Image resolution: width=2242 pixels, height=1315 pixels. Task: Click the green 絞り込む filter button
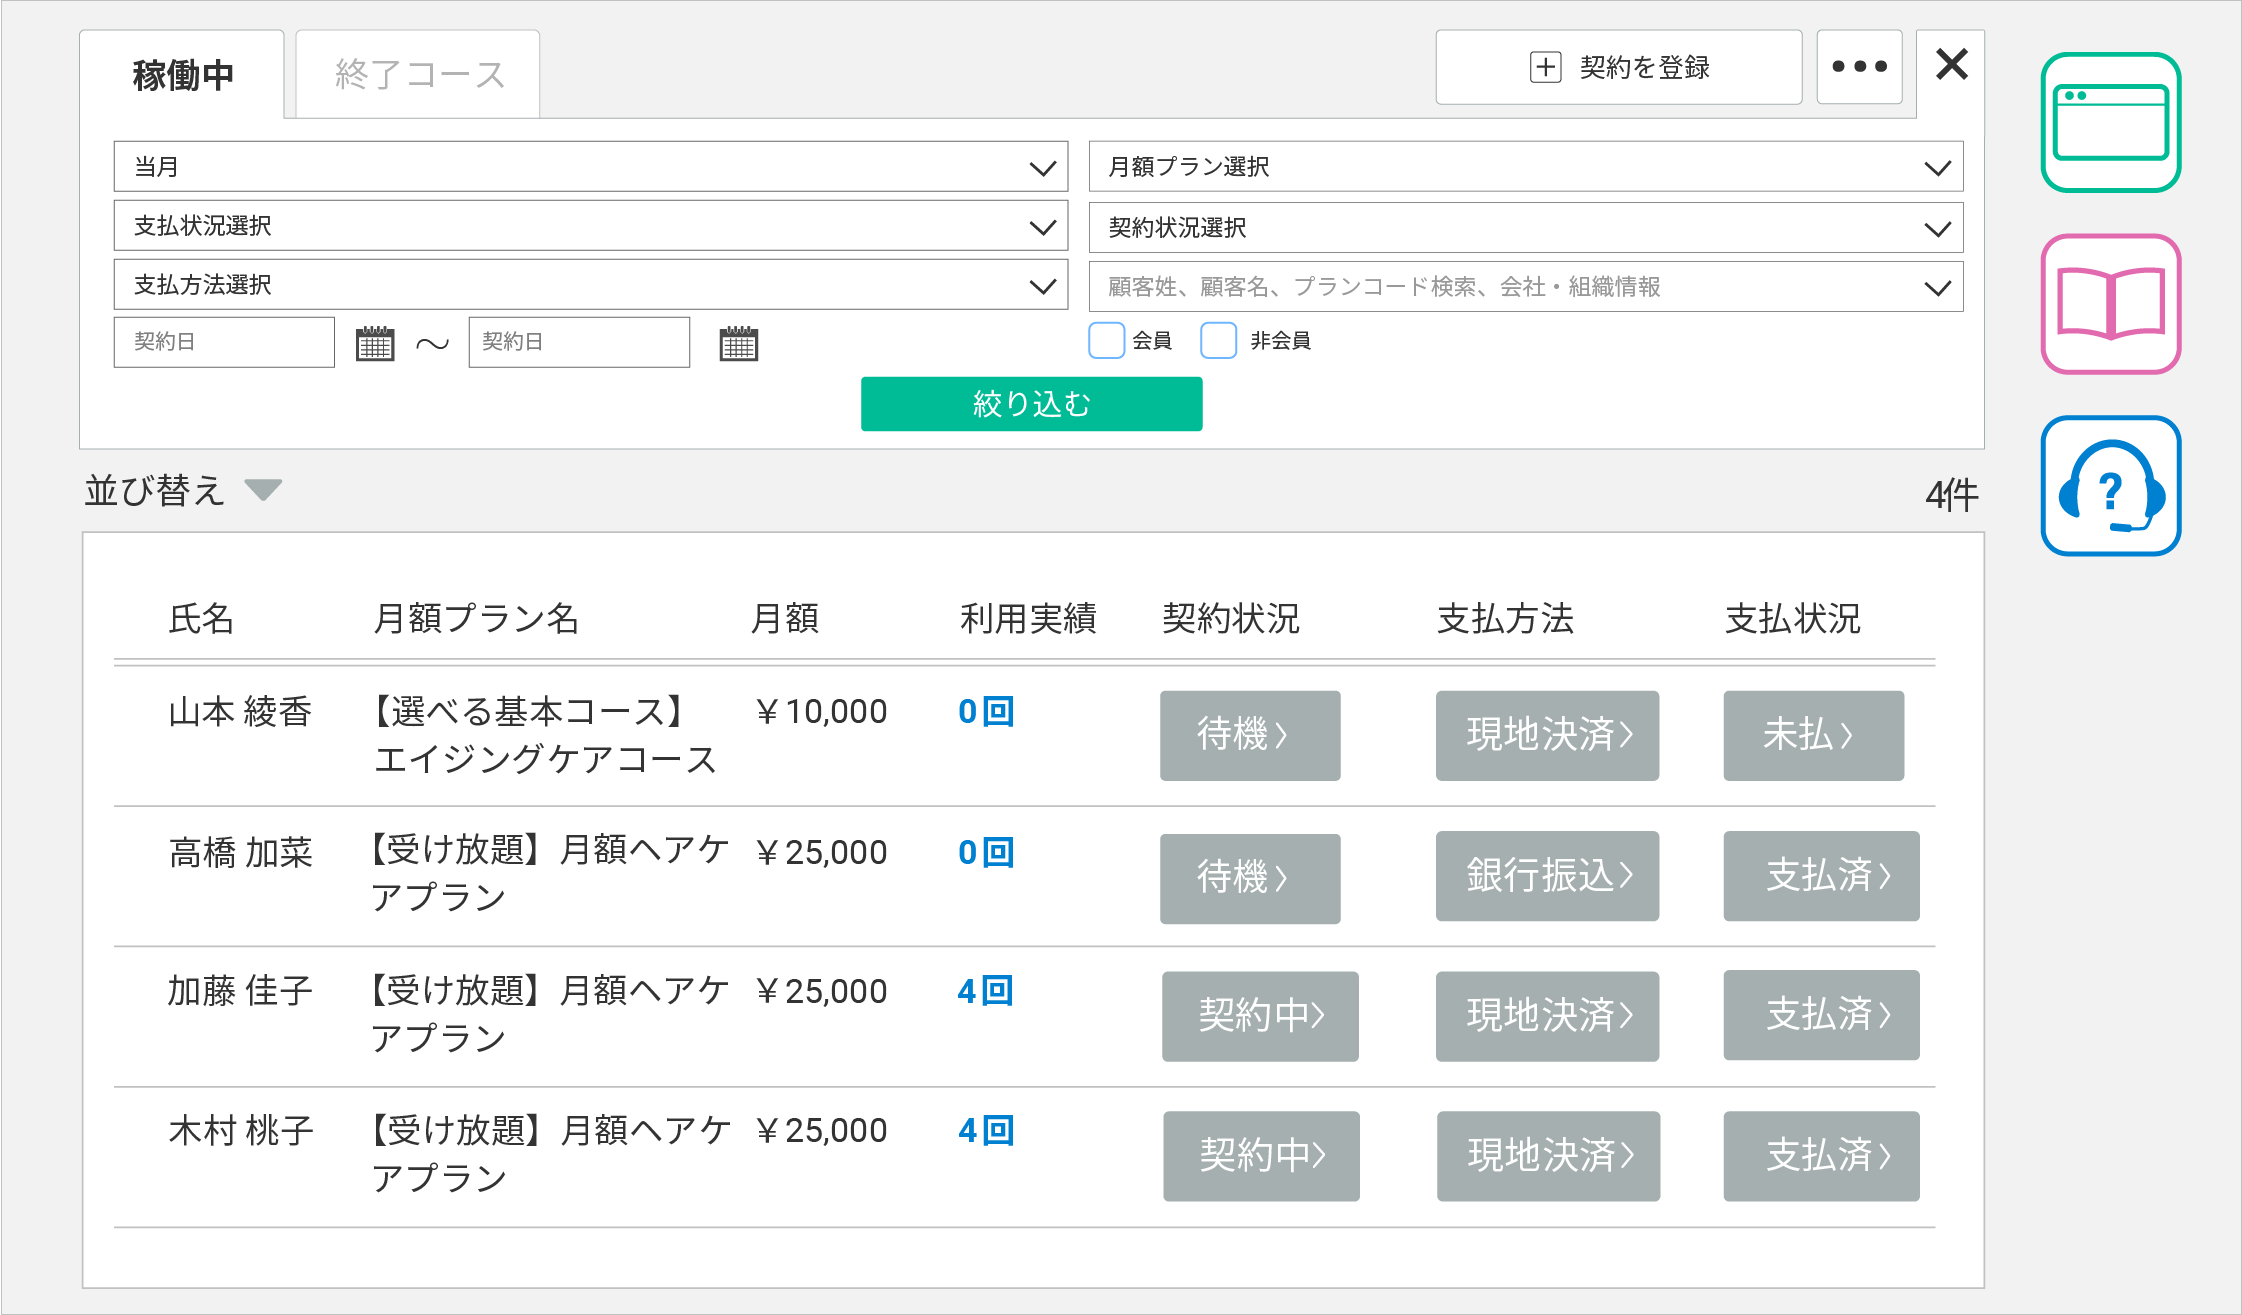(x=1031, y=404)
